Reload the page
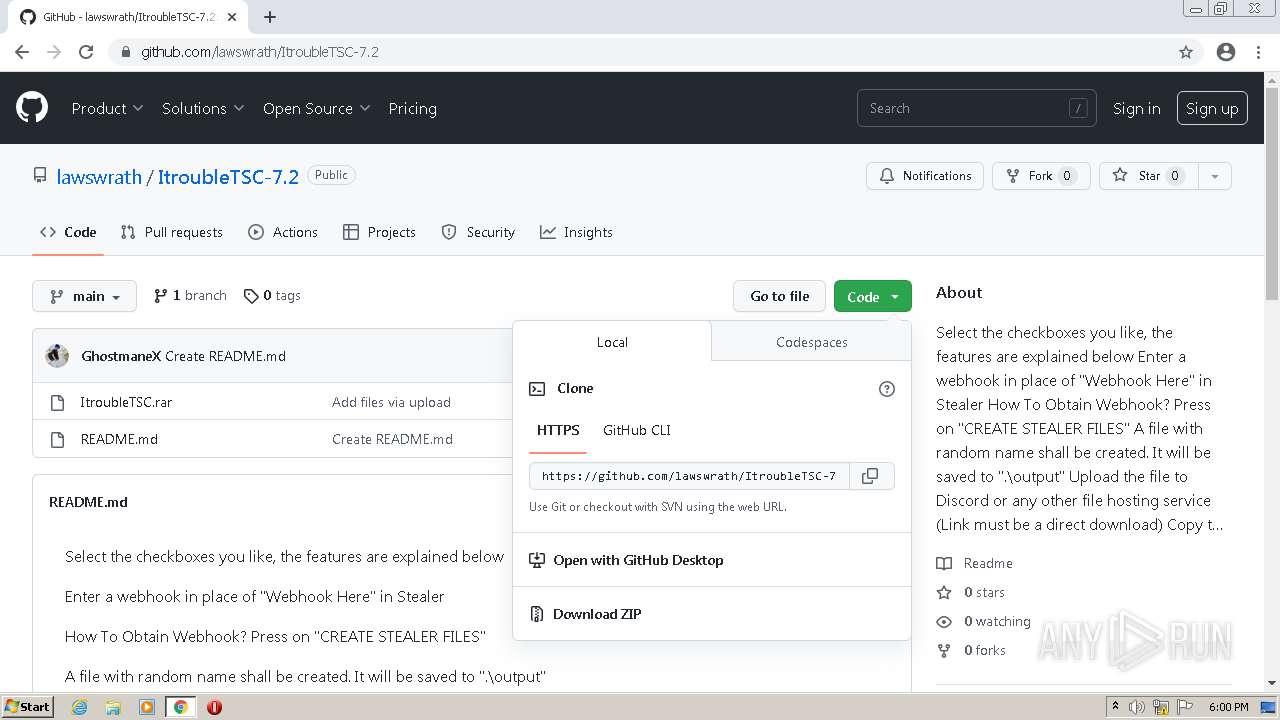The height and width of the screenshot is (720, 1280). [x=86, y=52]
